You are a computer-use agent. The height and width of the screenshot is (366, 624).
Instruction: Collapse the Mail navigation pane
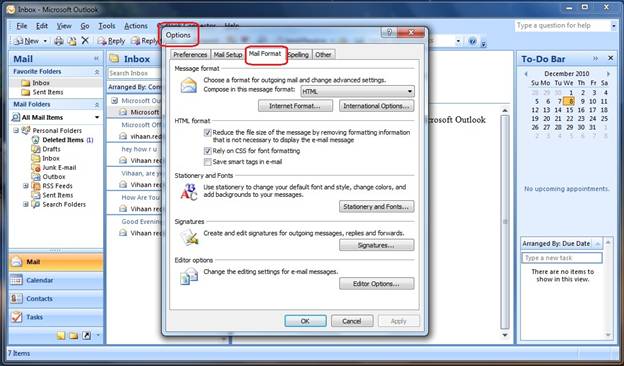coord(96,59)
